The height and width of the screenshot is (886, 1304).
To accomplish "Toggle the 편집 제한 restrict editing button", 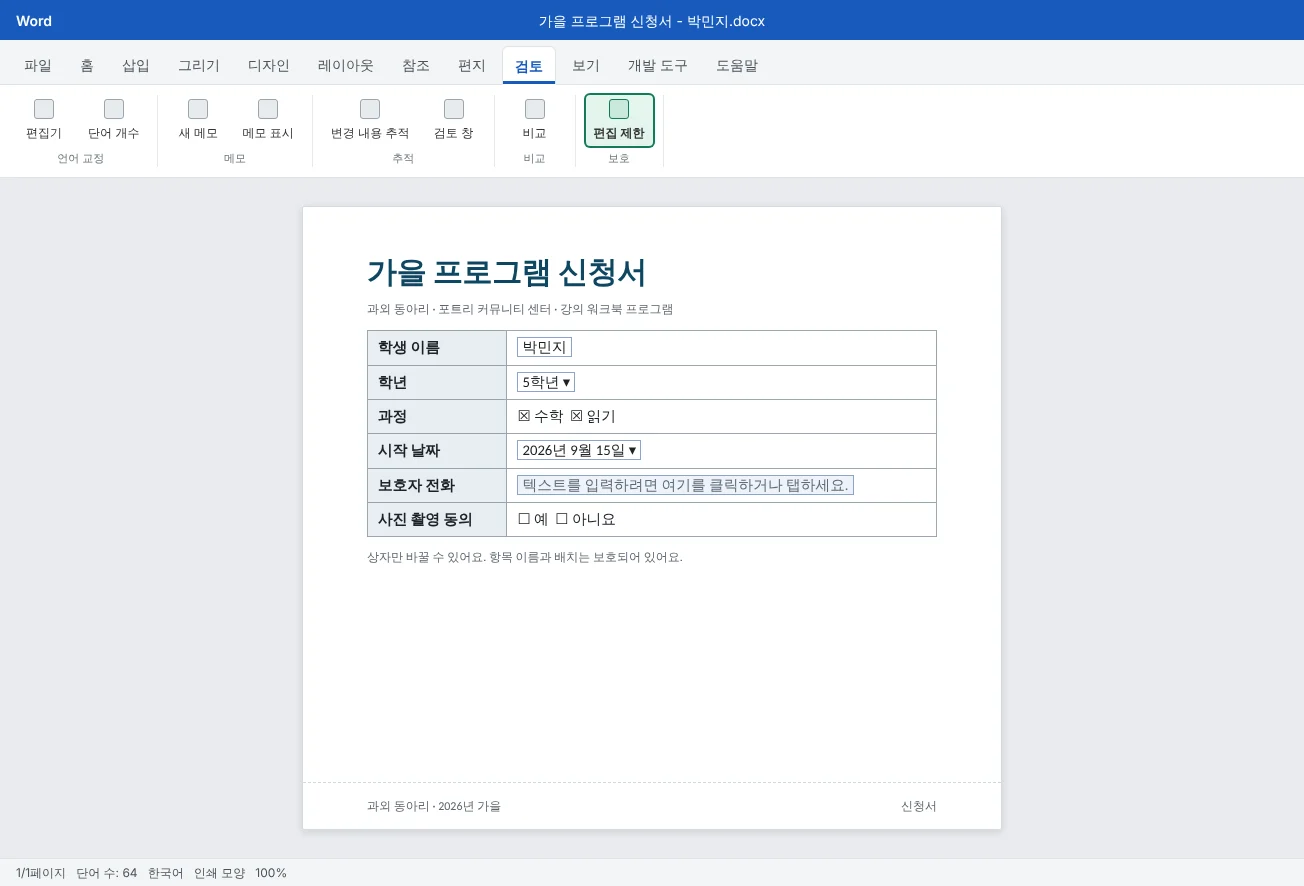I will [x=619, y=120].
